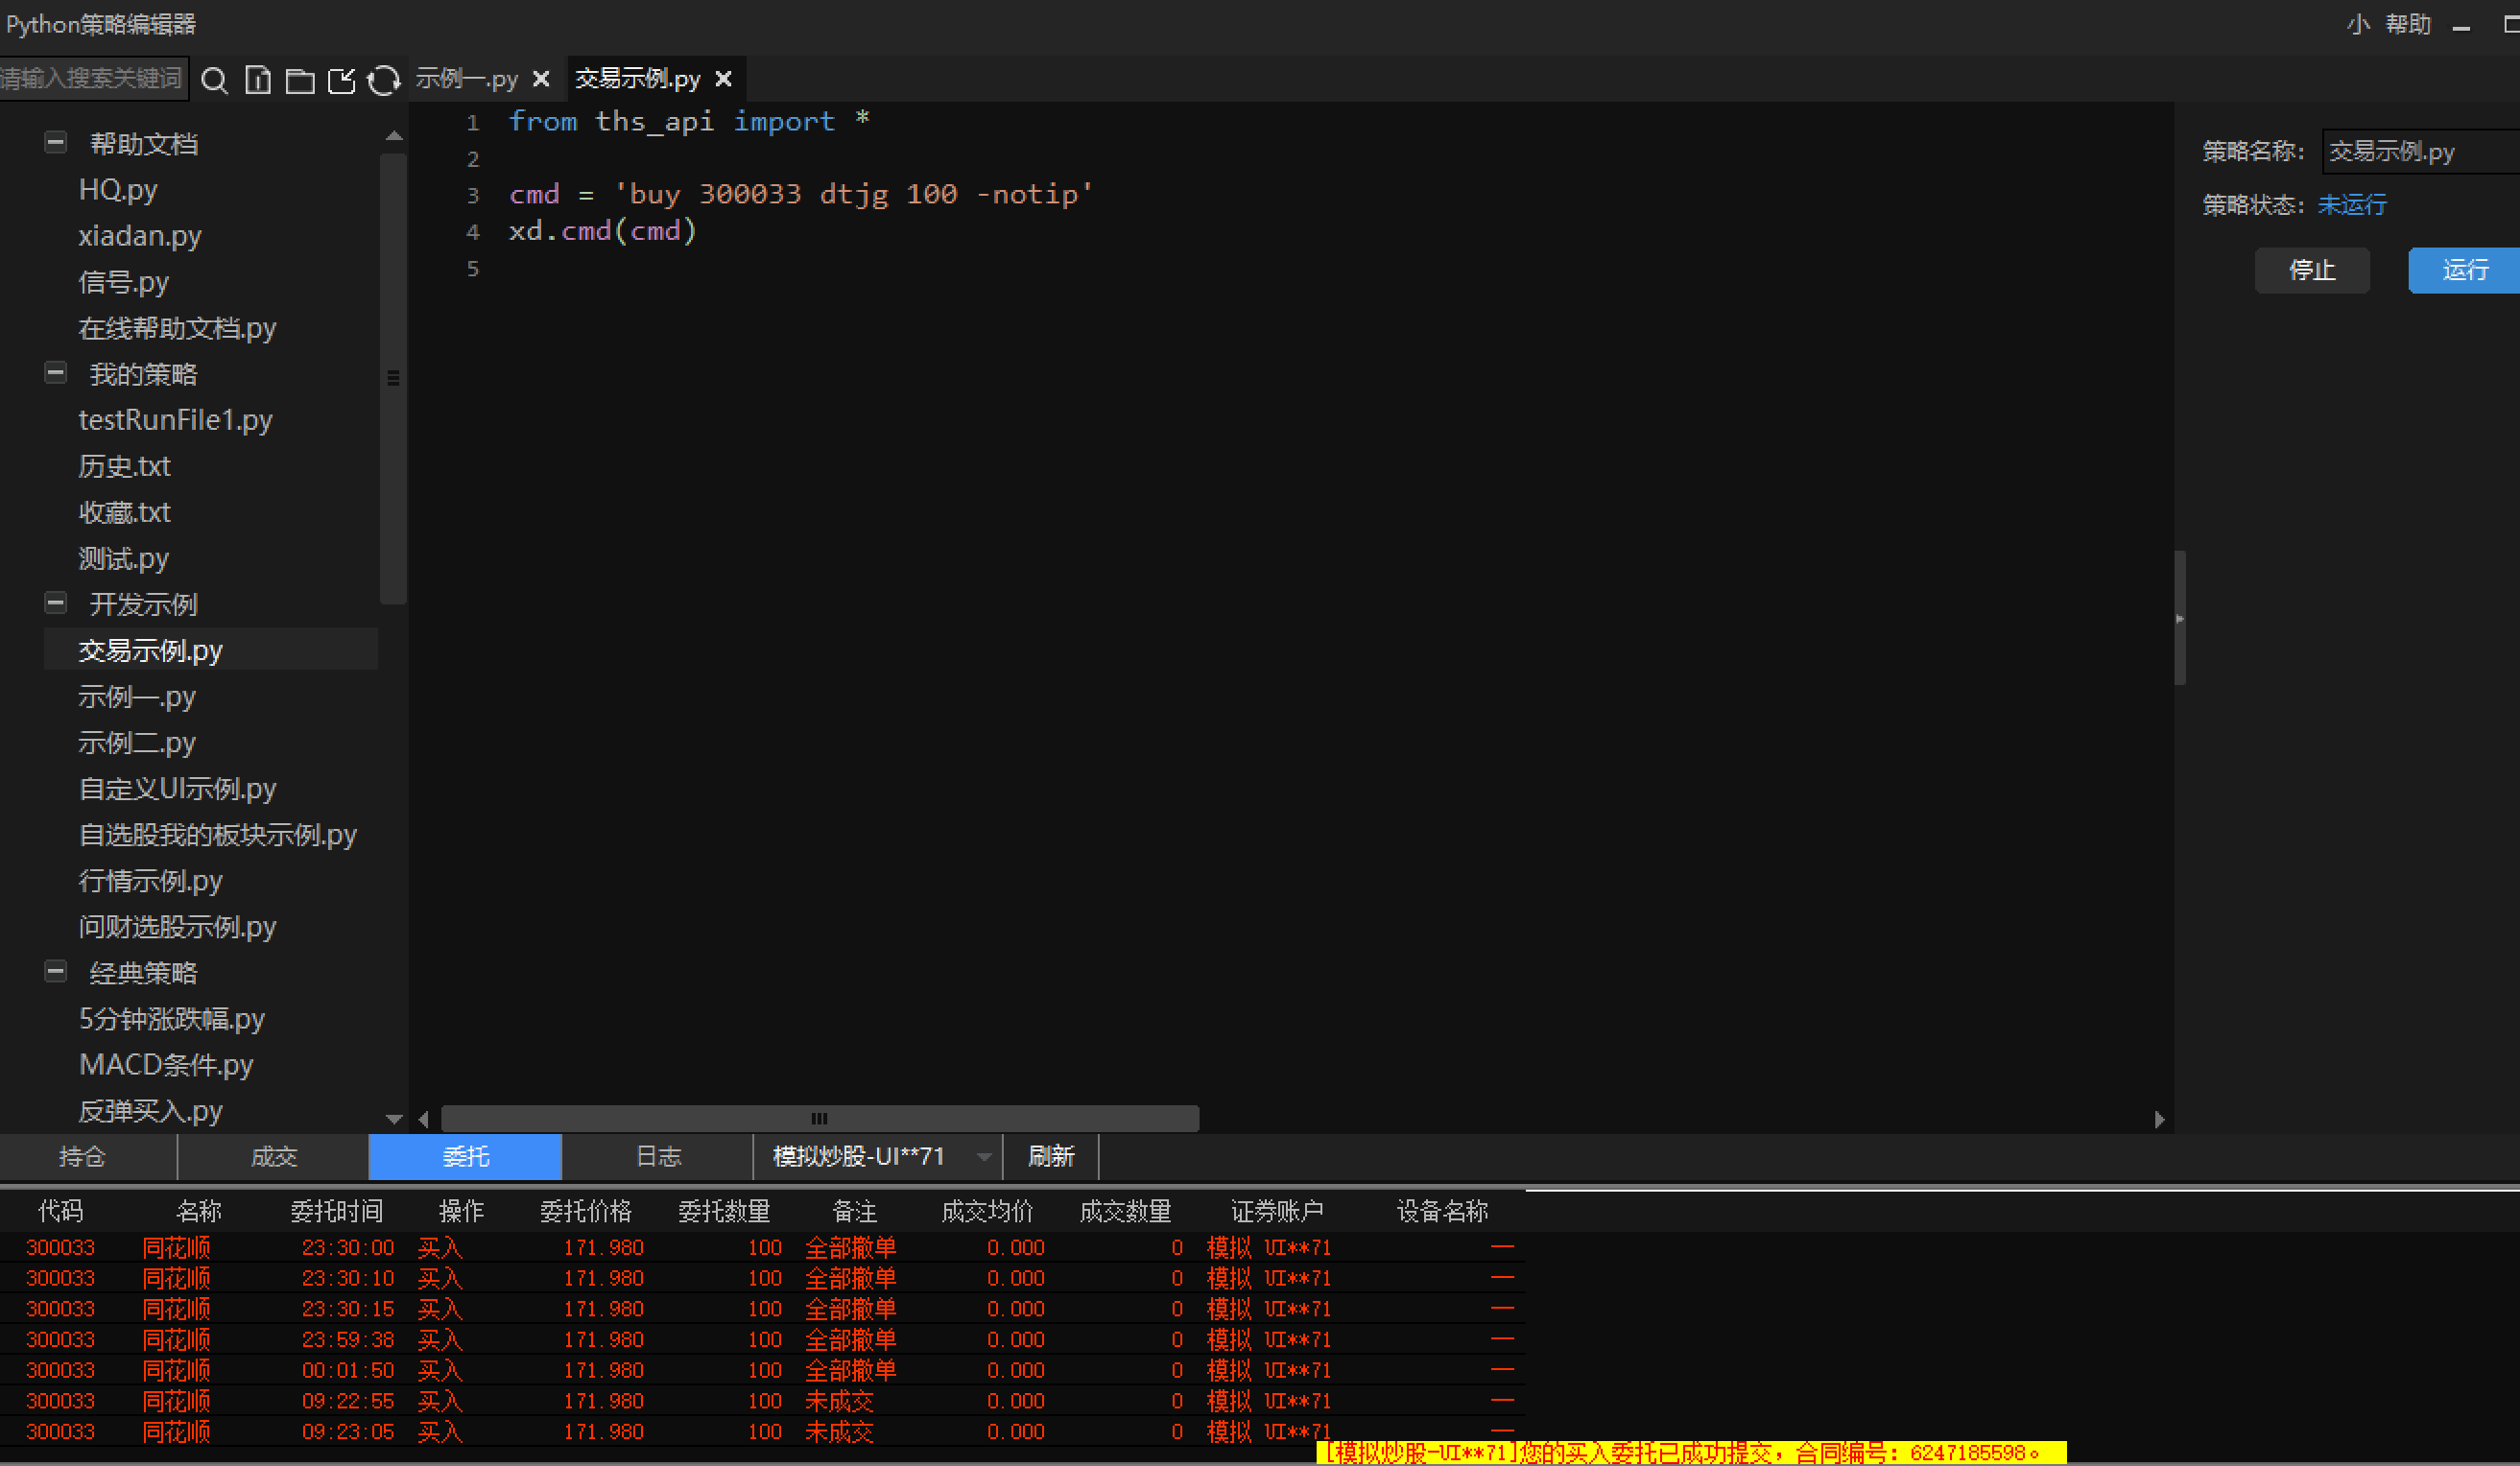Click the yellow order-submitted notification bar

(x=1691, y=1452)
